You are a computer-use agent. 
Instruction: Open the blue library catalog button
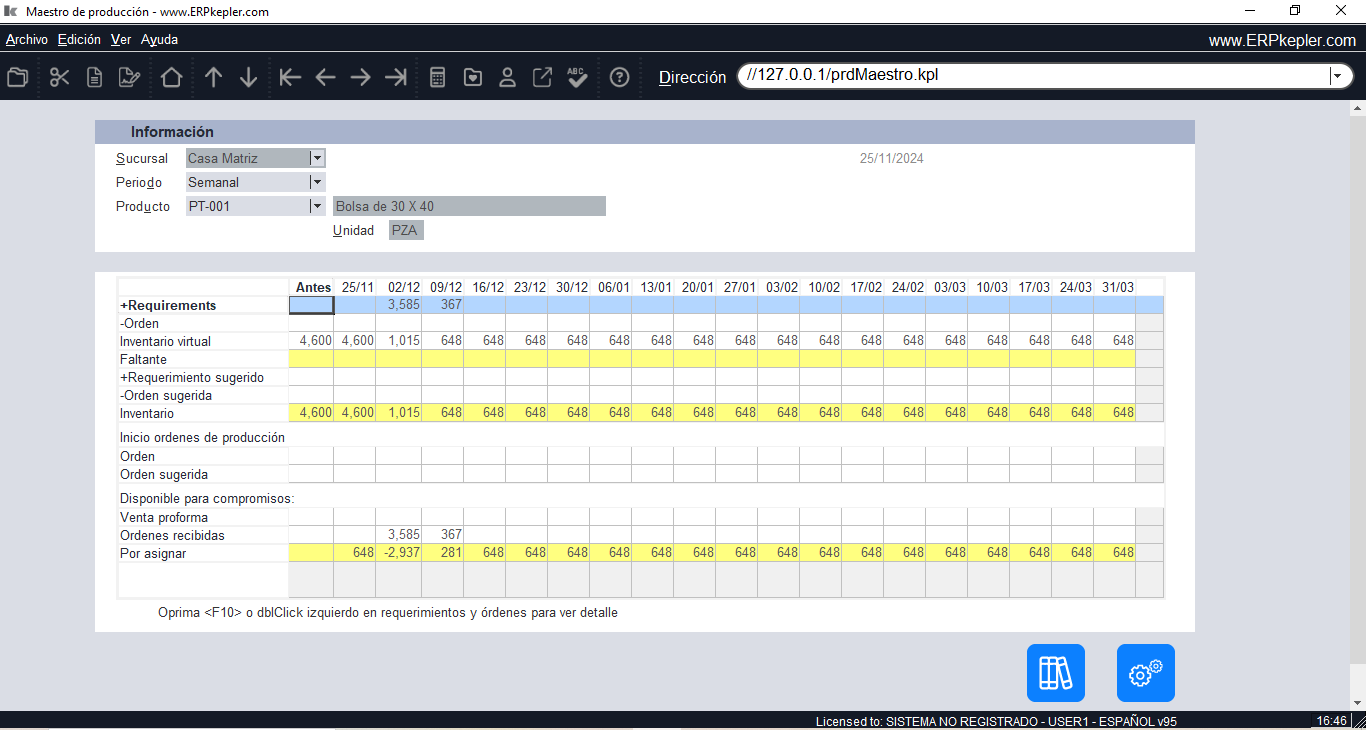1055,673
